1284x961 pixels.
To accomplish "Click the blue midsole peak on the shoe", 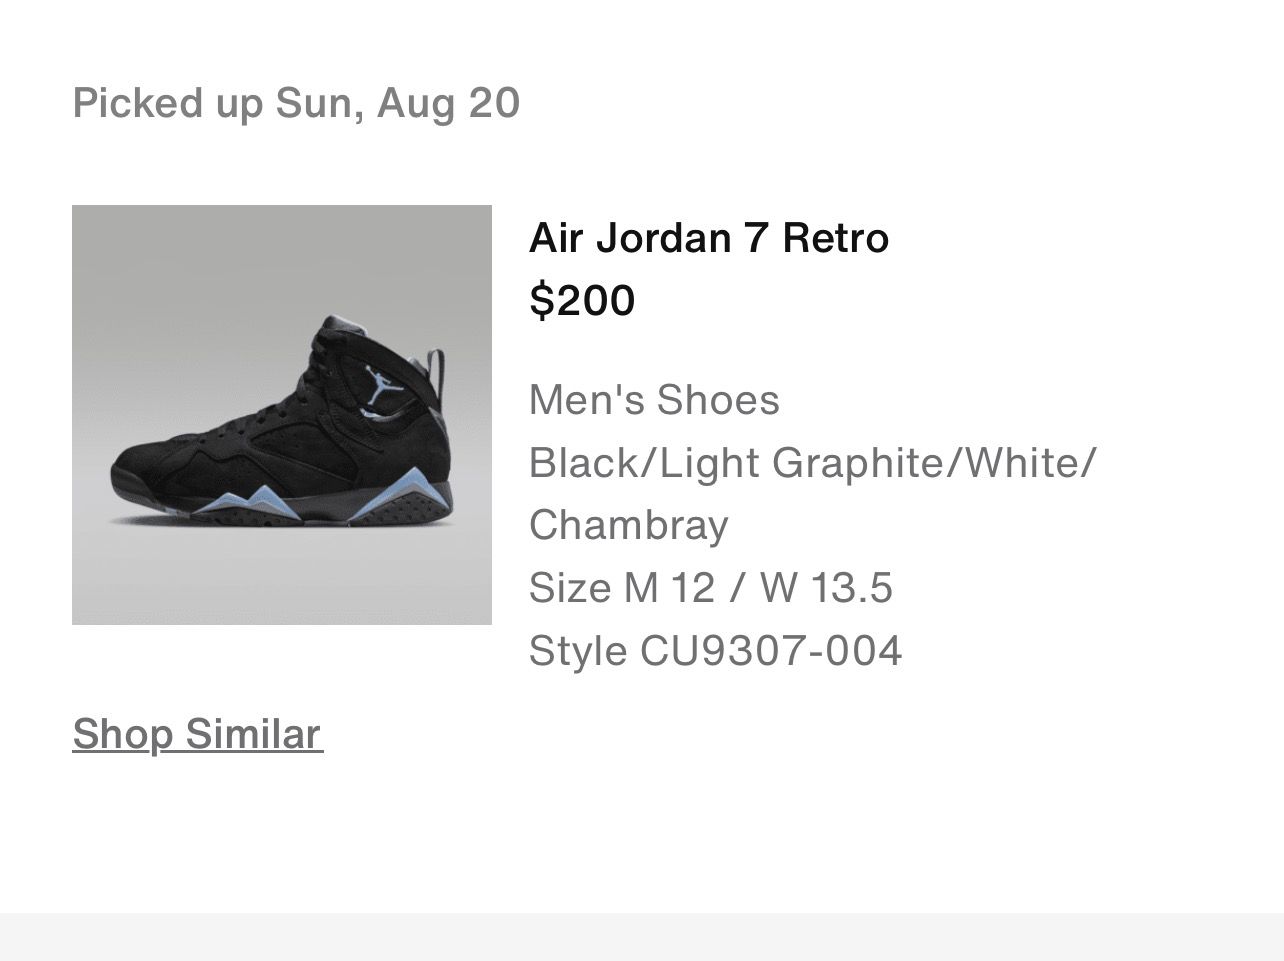I will (x=261, y=497).
